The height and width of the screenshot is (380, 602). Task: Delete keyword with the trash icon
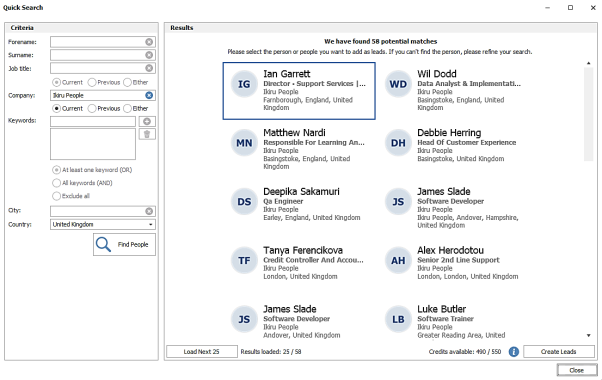tap(147, 134)
